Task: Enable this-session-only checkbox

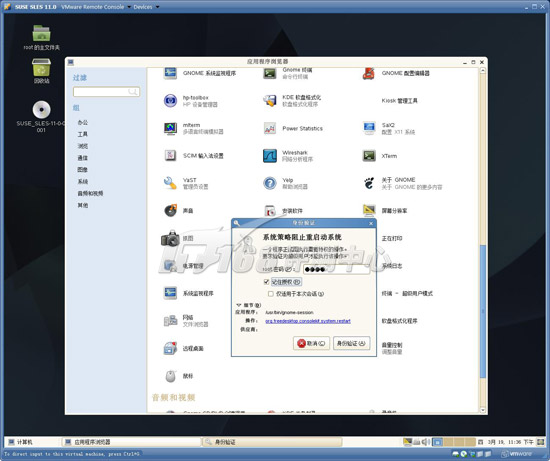Action: 270,294
